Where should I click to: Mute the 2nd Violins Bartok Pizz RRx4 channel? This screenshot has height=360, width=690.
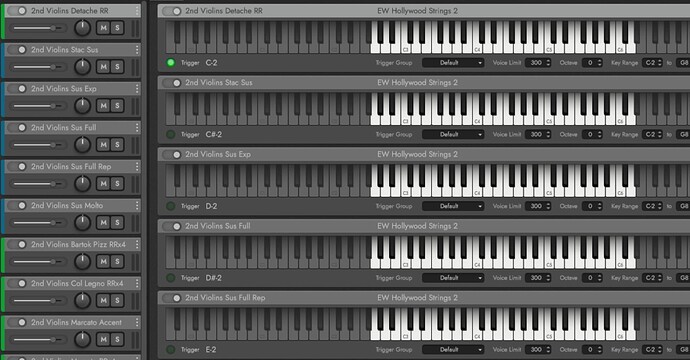click(103, 261)
